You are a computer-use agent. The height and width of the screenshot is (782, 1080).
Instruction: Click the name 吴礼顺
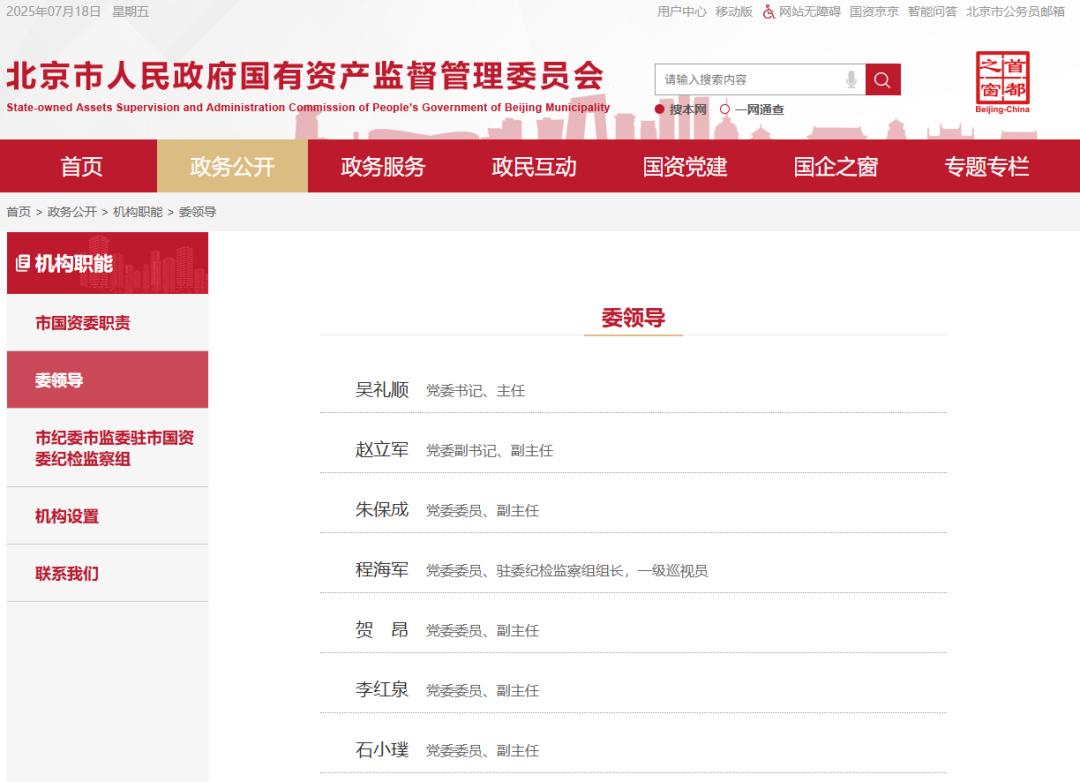[x=382, y=390]
